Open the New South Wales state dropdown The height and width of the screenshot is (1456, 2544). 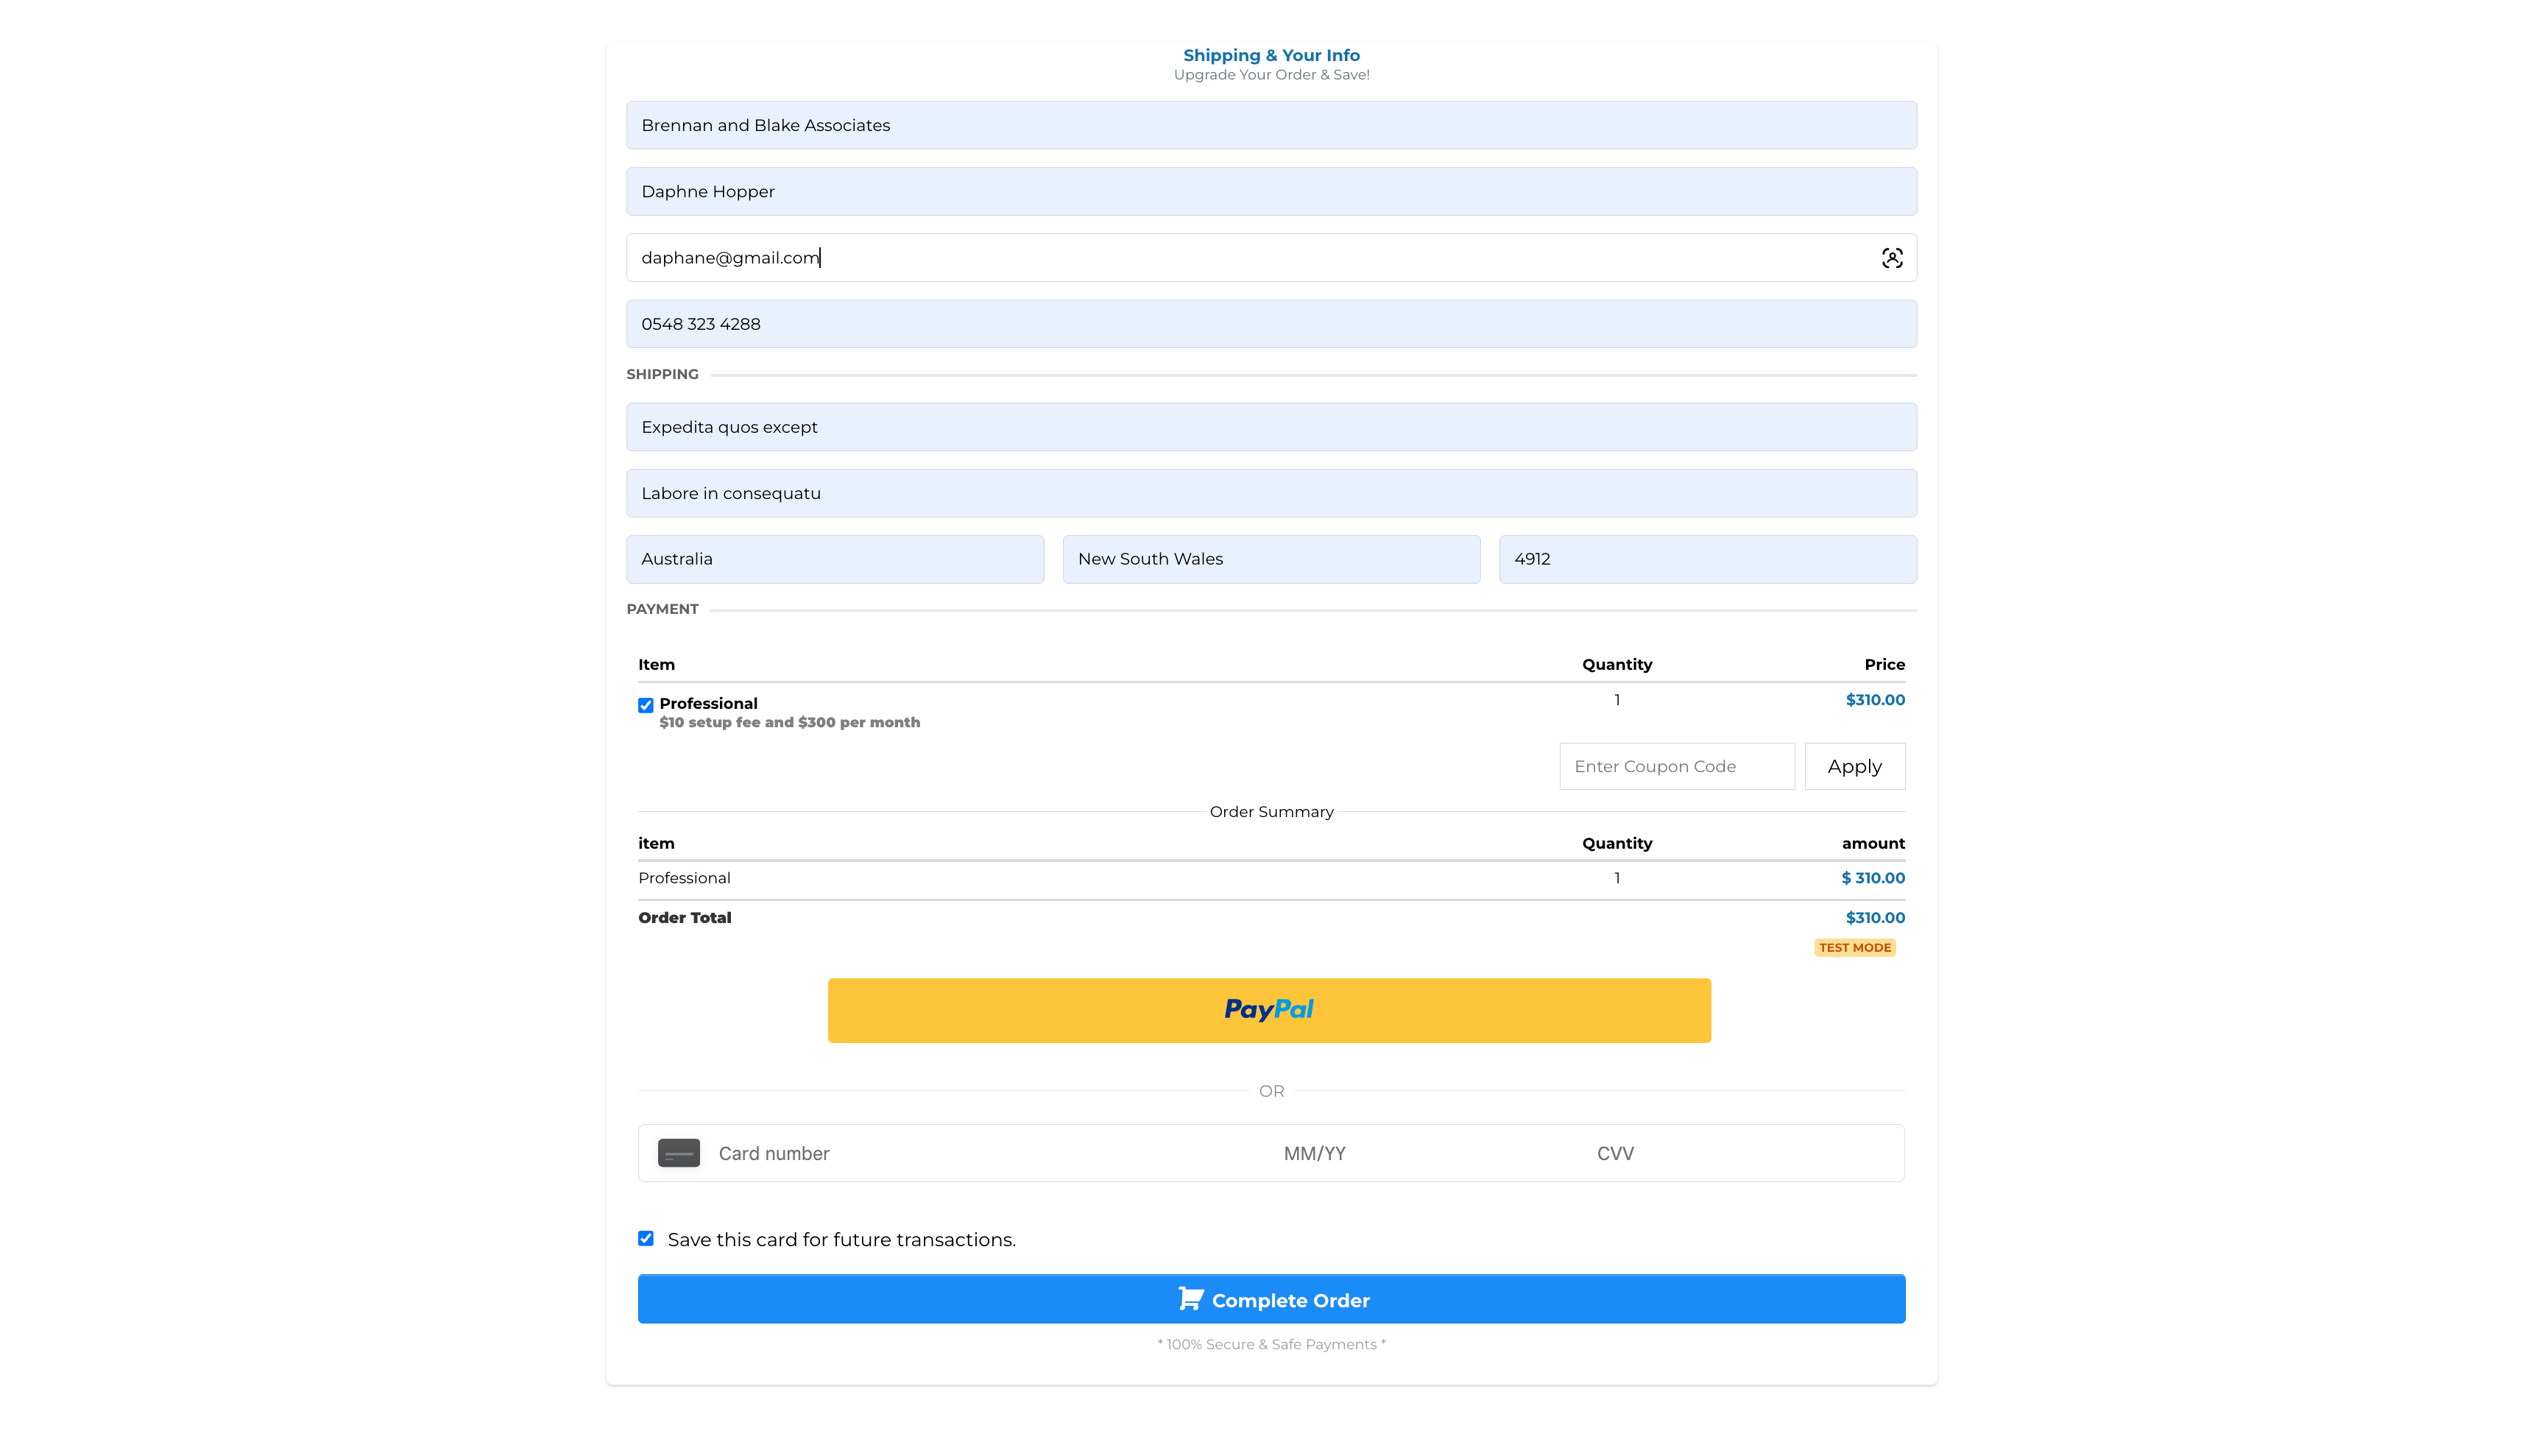[x=1271, y=559]
